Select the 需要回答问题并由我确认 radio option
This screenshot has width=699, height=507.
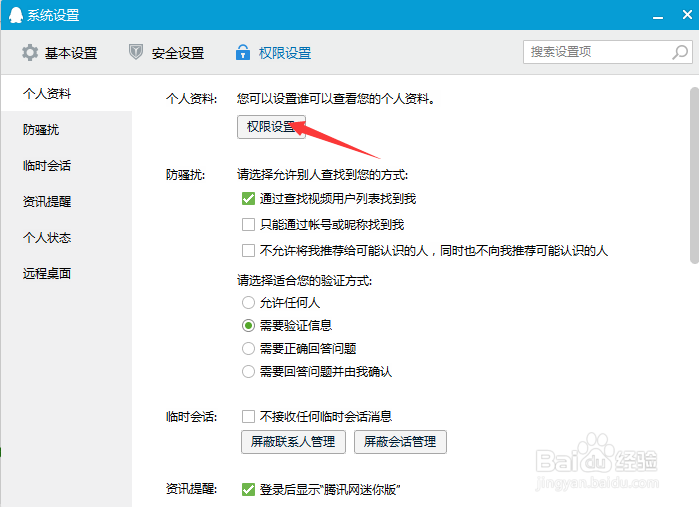click(x=248, y=371)
